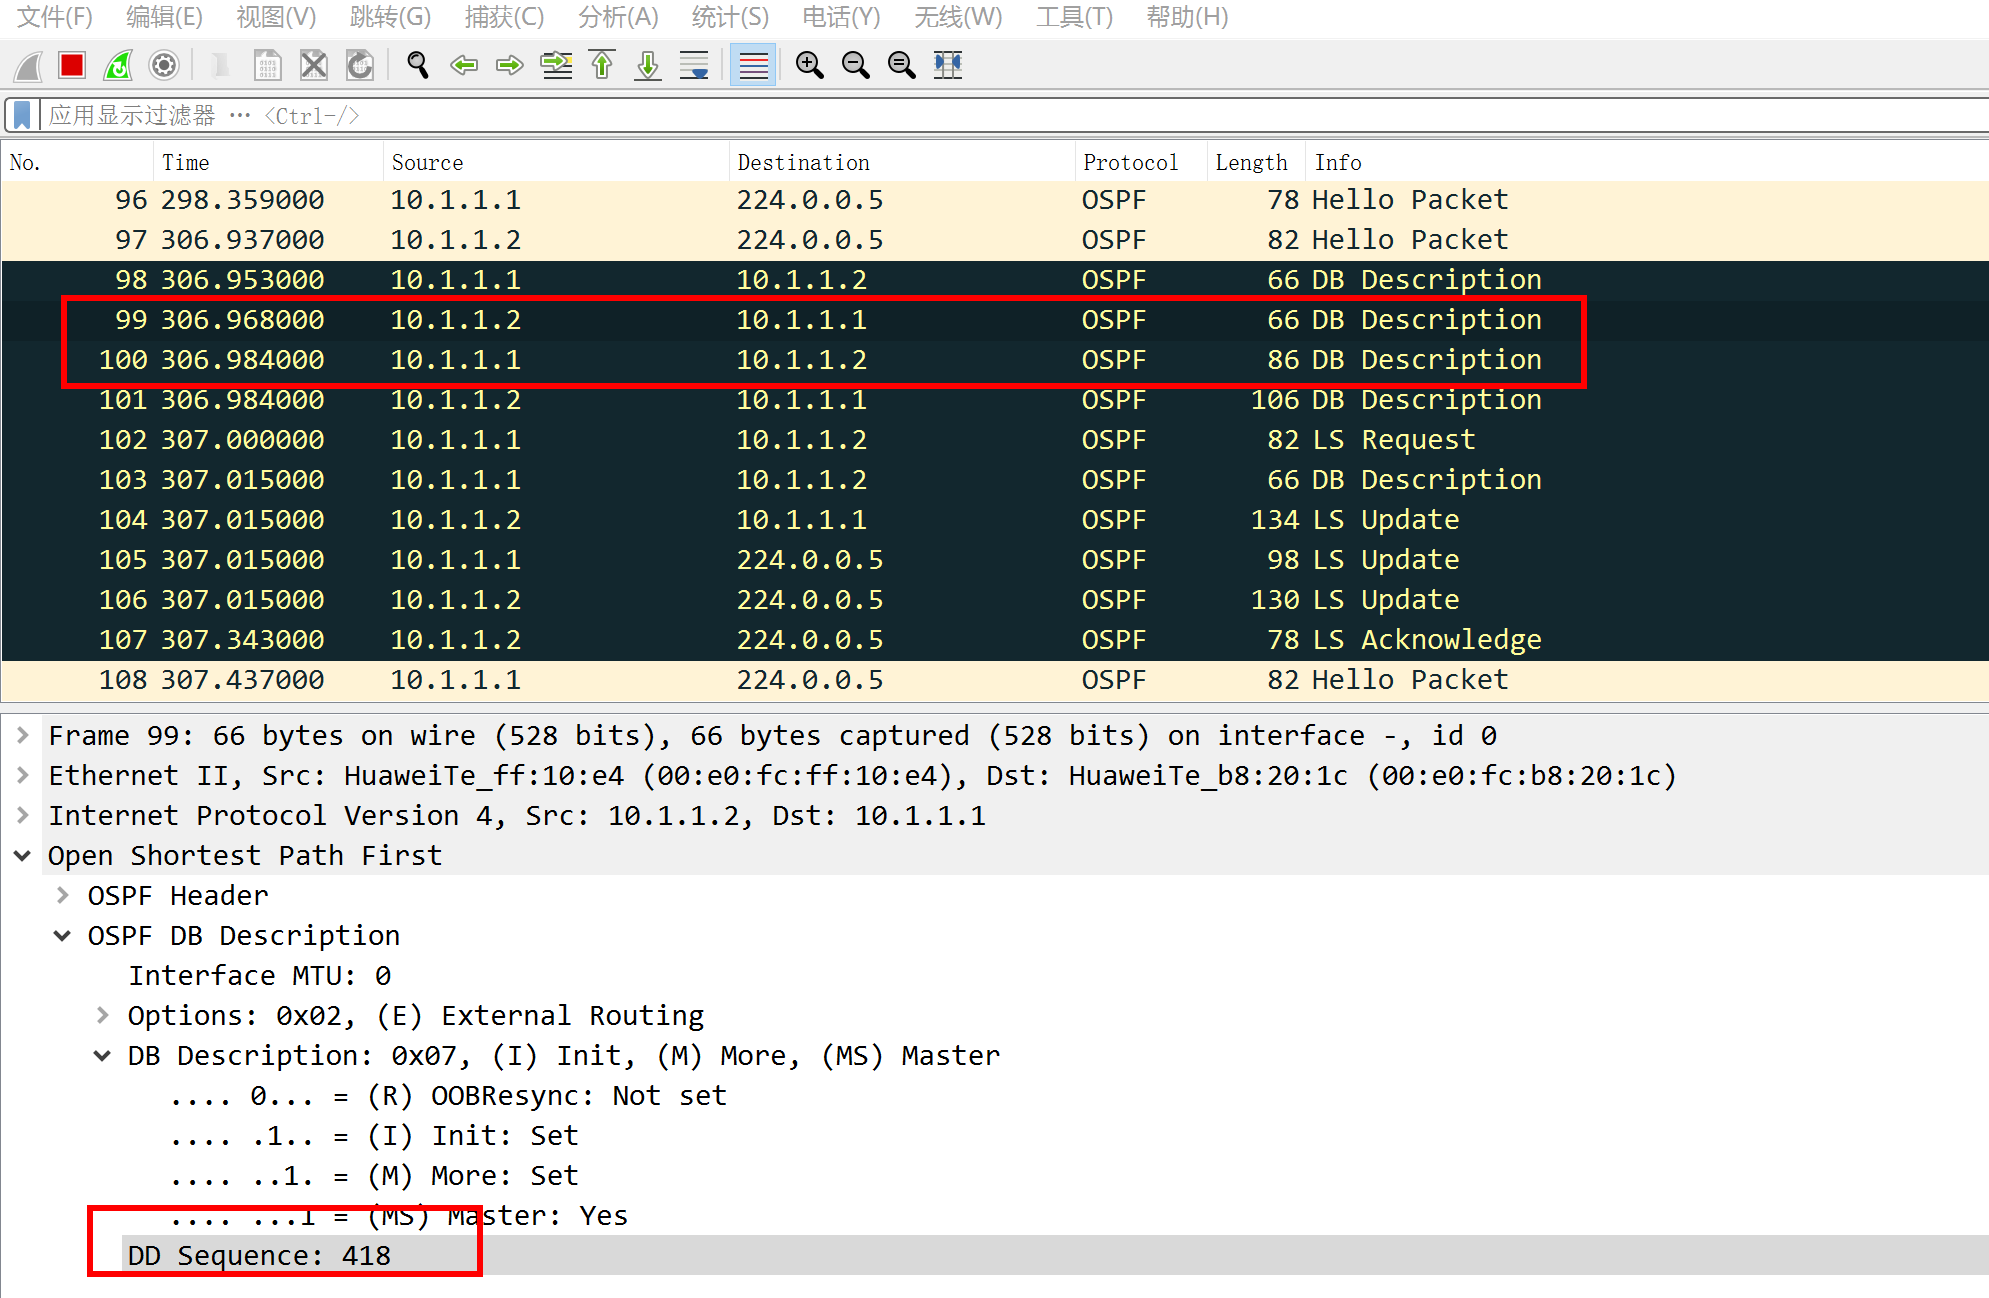
Task: Expand the OSPF Header tree node
Action: [x=63, y=895]
